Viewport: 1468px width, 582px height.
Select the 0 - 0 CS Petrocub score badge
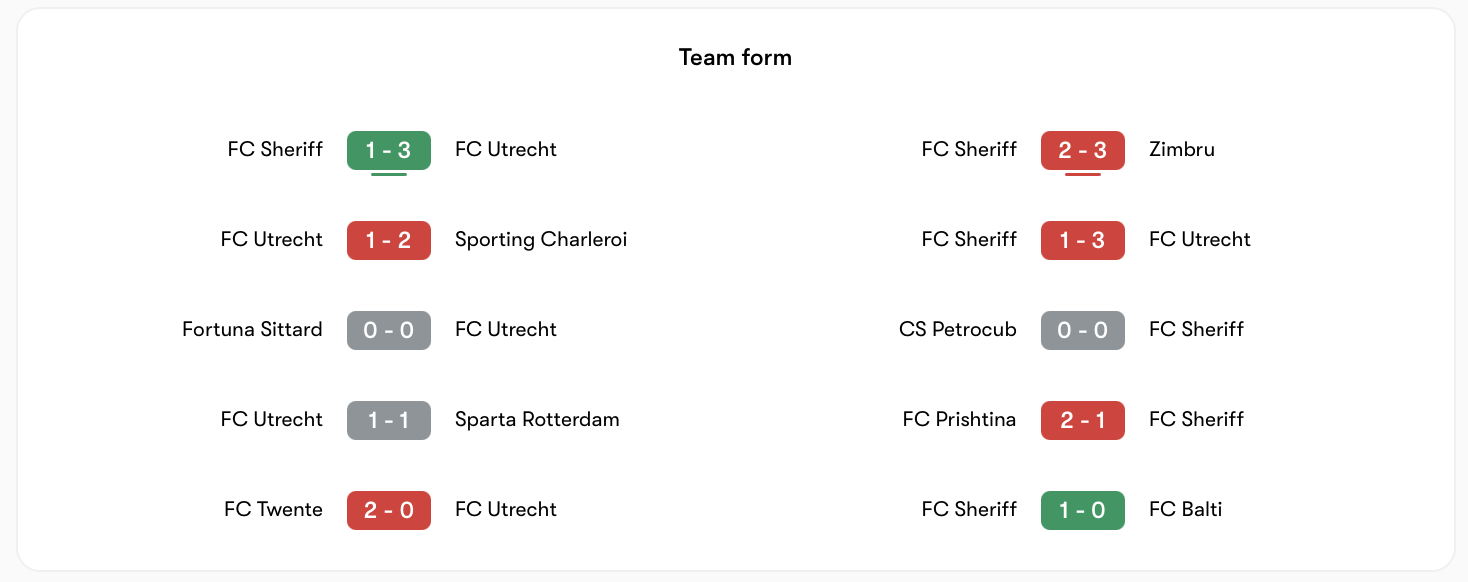click(x=1083, y=330)
